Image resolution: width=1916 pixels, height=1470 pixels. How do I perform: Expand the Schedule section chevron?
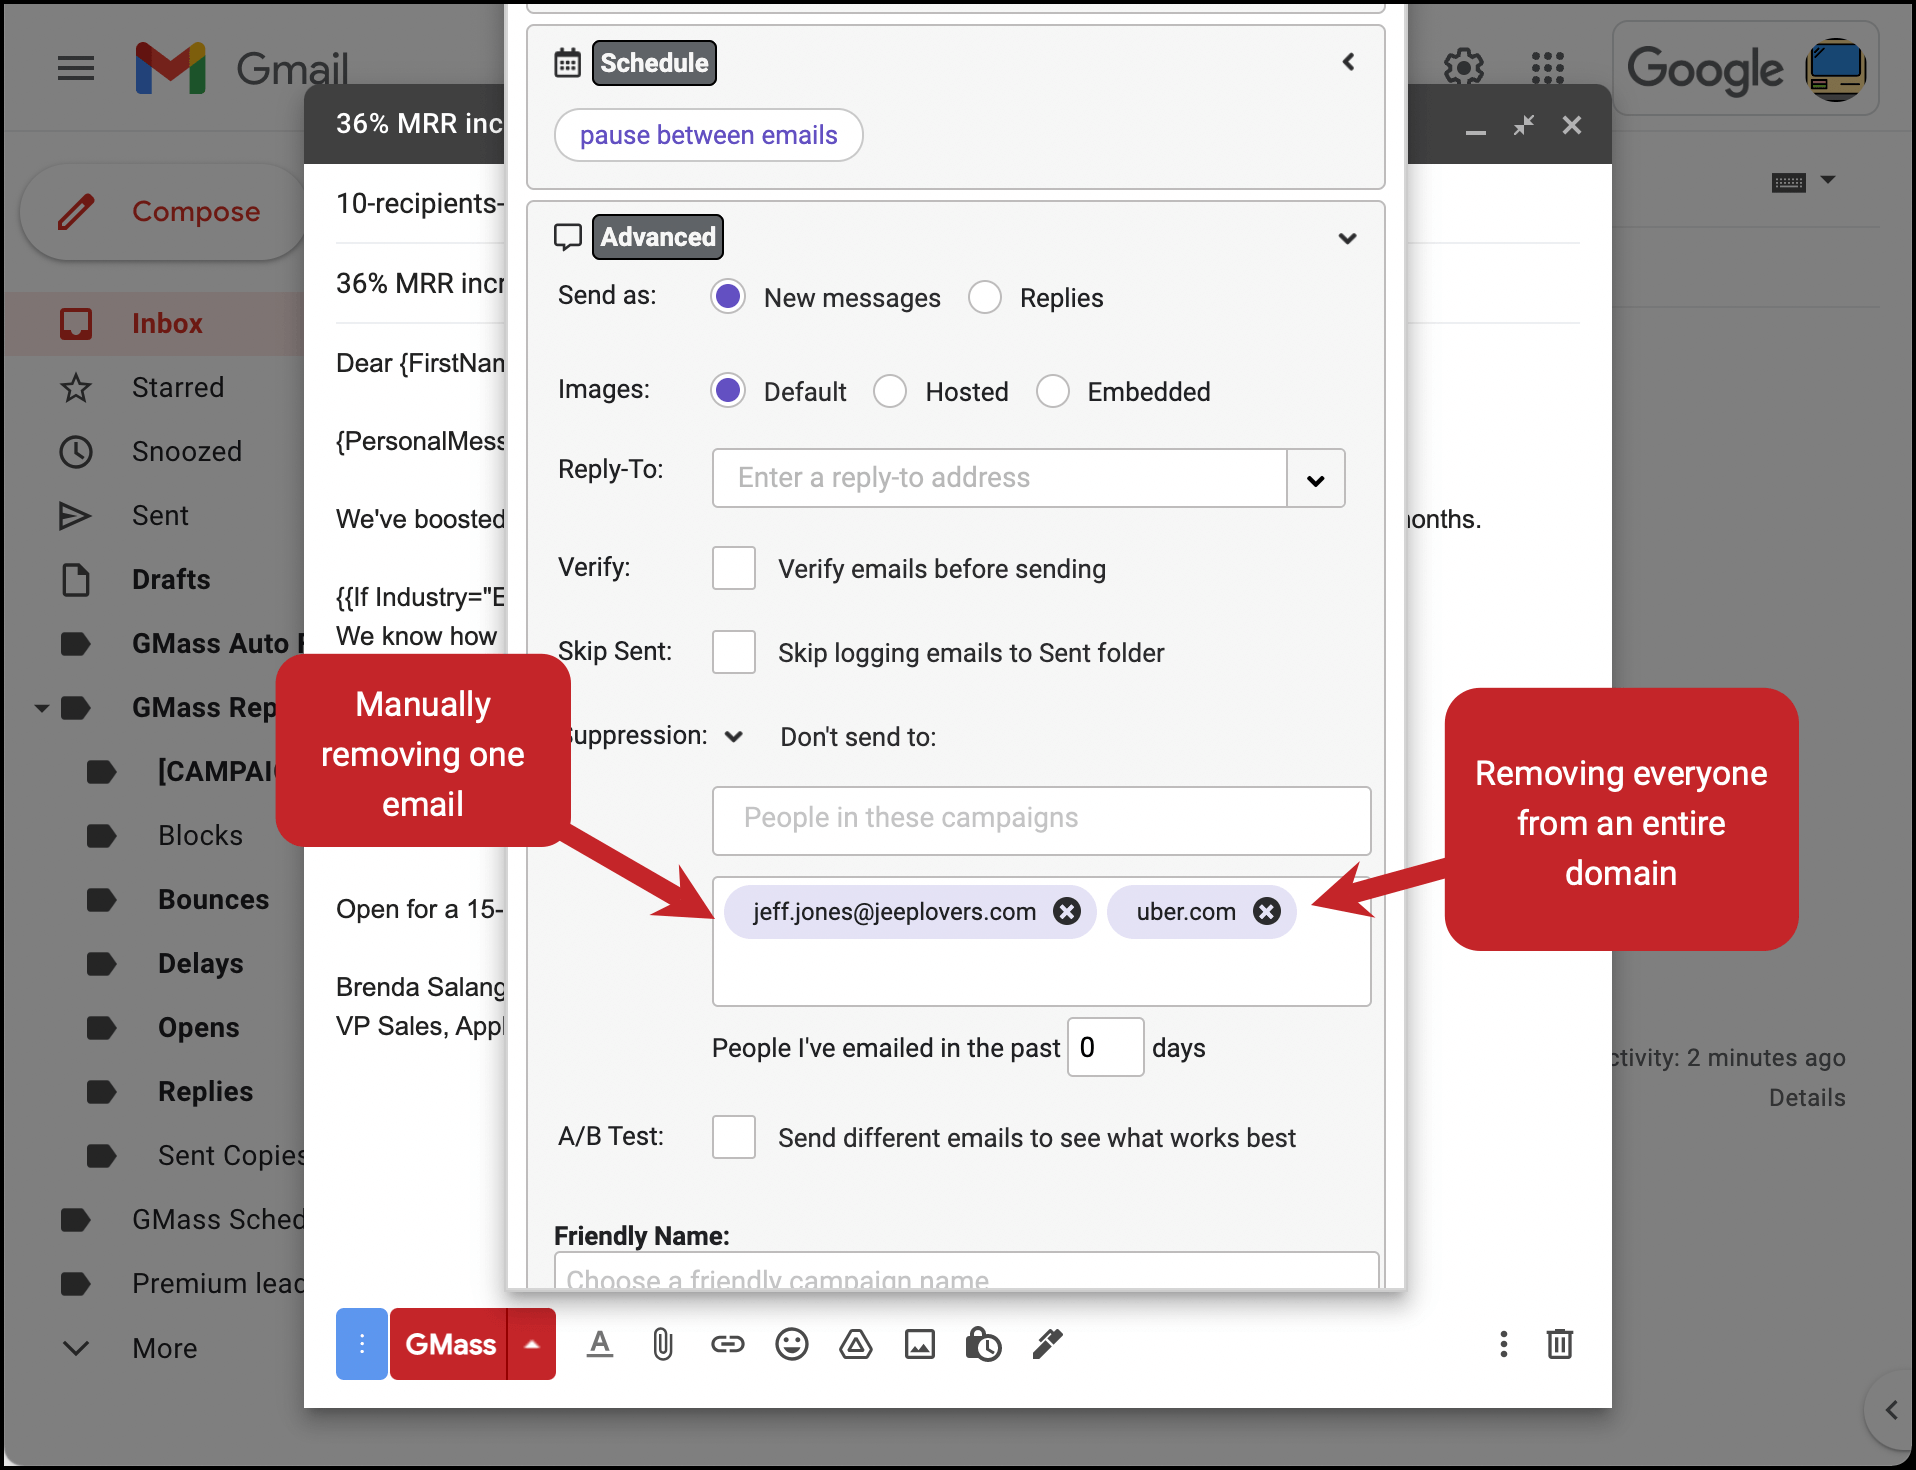pos(1348,62)
